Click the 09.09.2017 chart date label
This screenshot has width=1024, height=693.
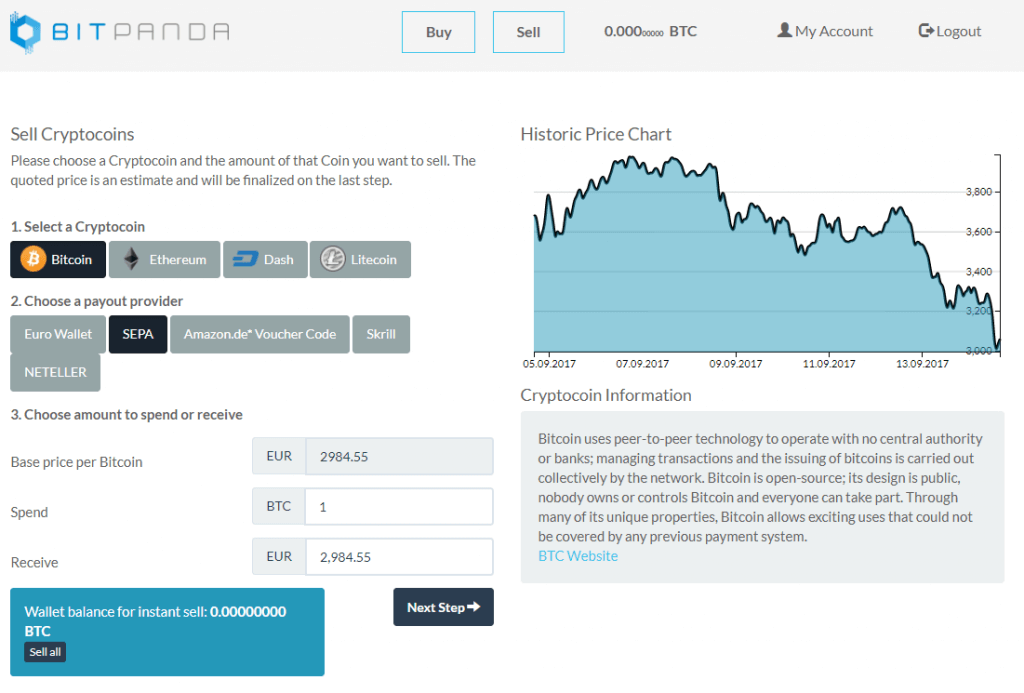tap(735, 364)
